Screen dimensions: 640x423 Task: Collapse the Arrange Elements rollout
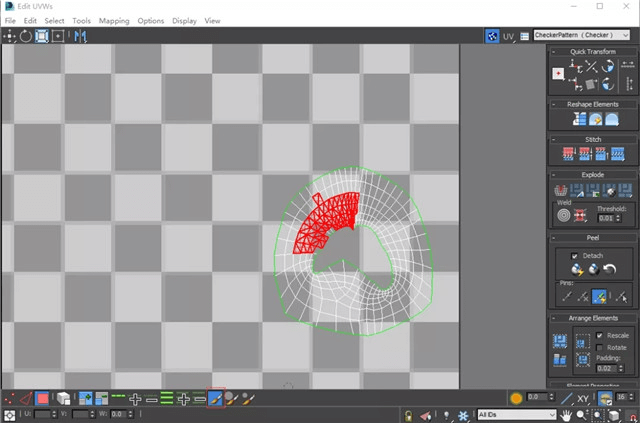(554, 318)
